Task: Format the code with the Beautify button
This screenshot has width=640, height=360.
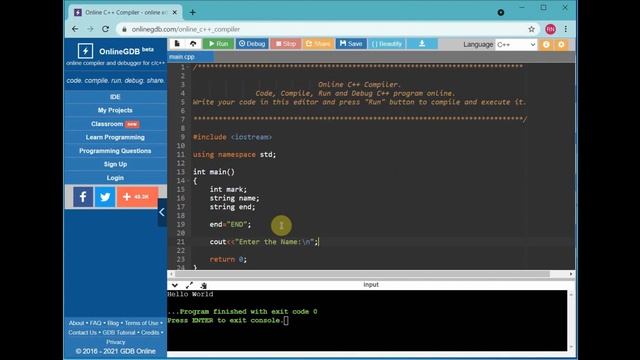Action: [x=386, y=44]
